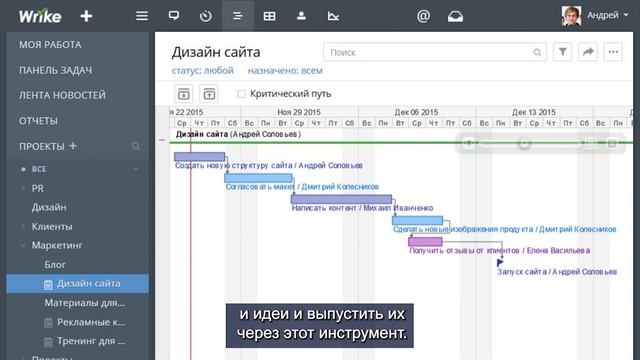
Task: Open the filter funnel icon
Action: pos(562,52)
